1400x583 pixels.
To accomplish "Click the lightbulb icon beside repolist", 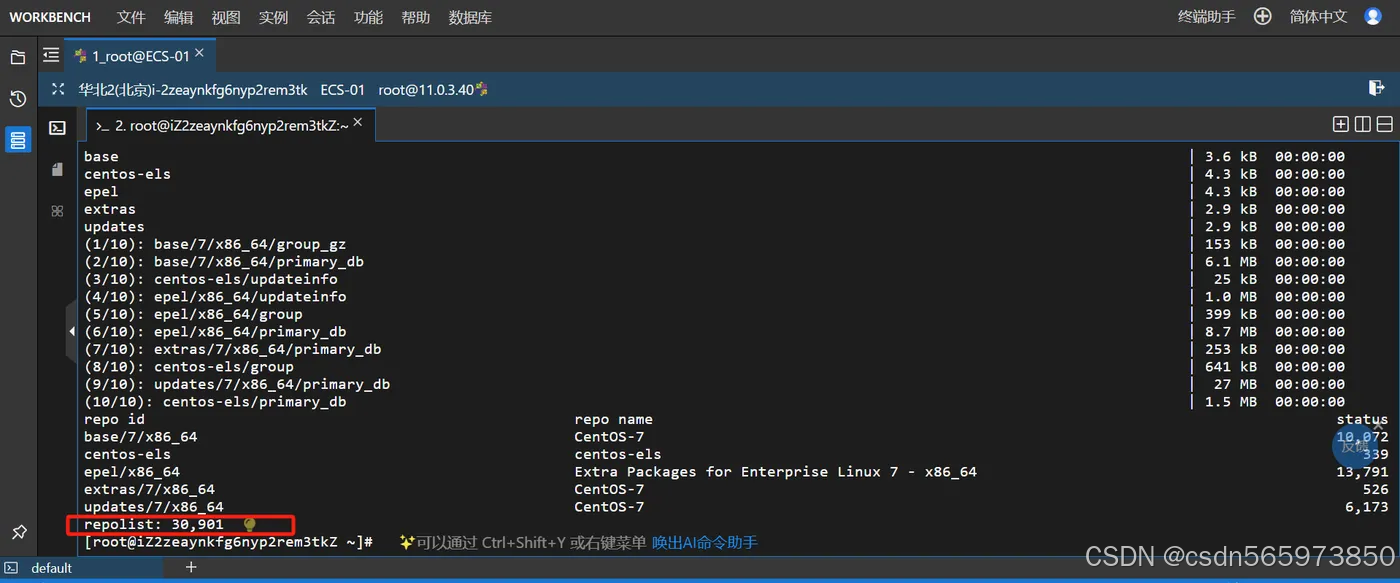I will coord(250,524).
